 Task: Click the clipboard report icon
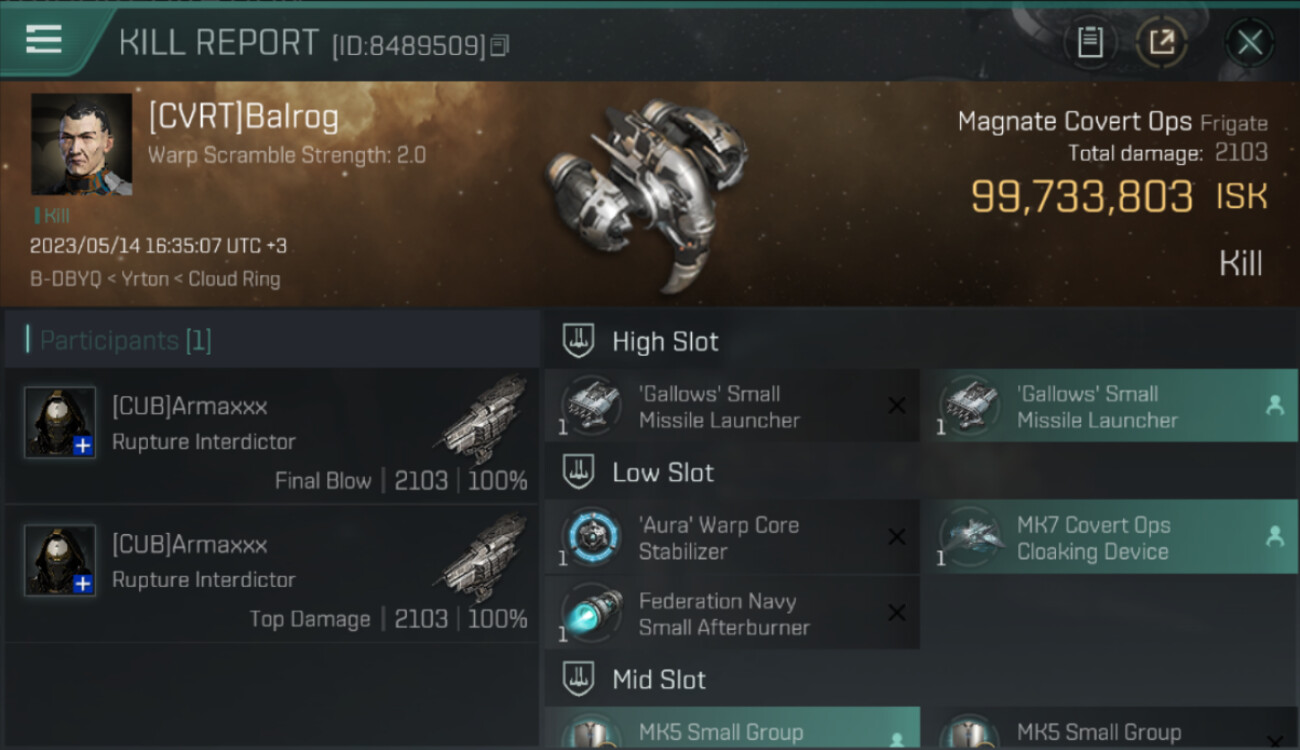(1089, 42)
